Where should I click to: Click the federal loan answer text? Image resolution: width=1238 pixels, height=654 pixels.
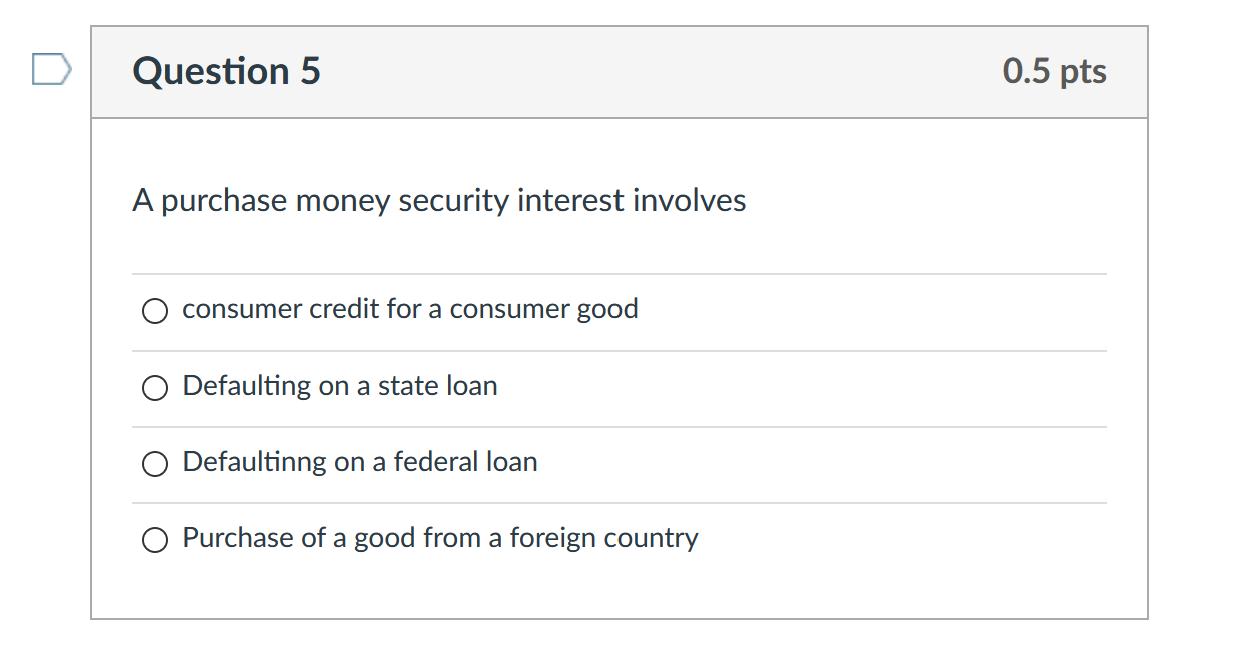359,462
